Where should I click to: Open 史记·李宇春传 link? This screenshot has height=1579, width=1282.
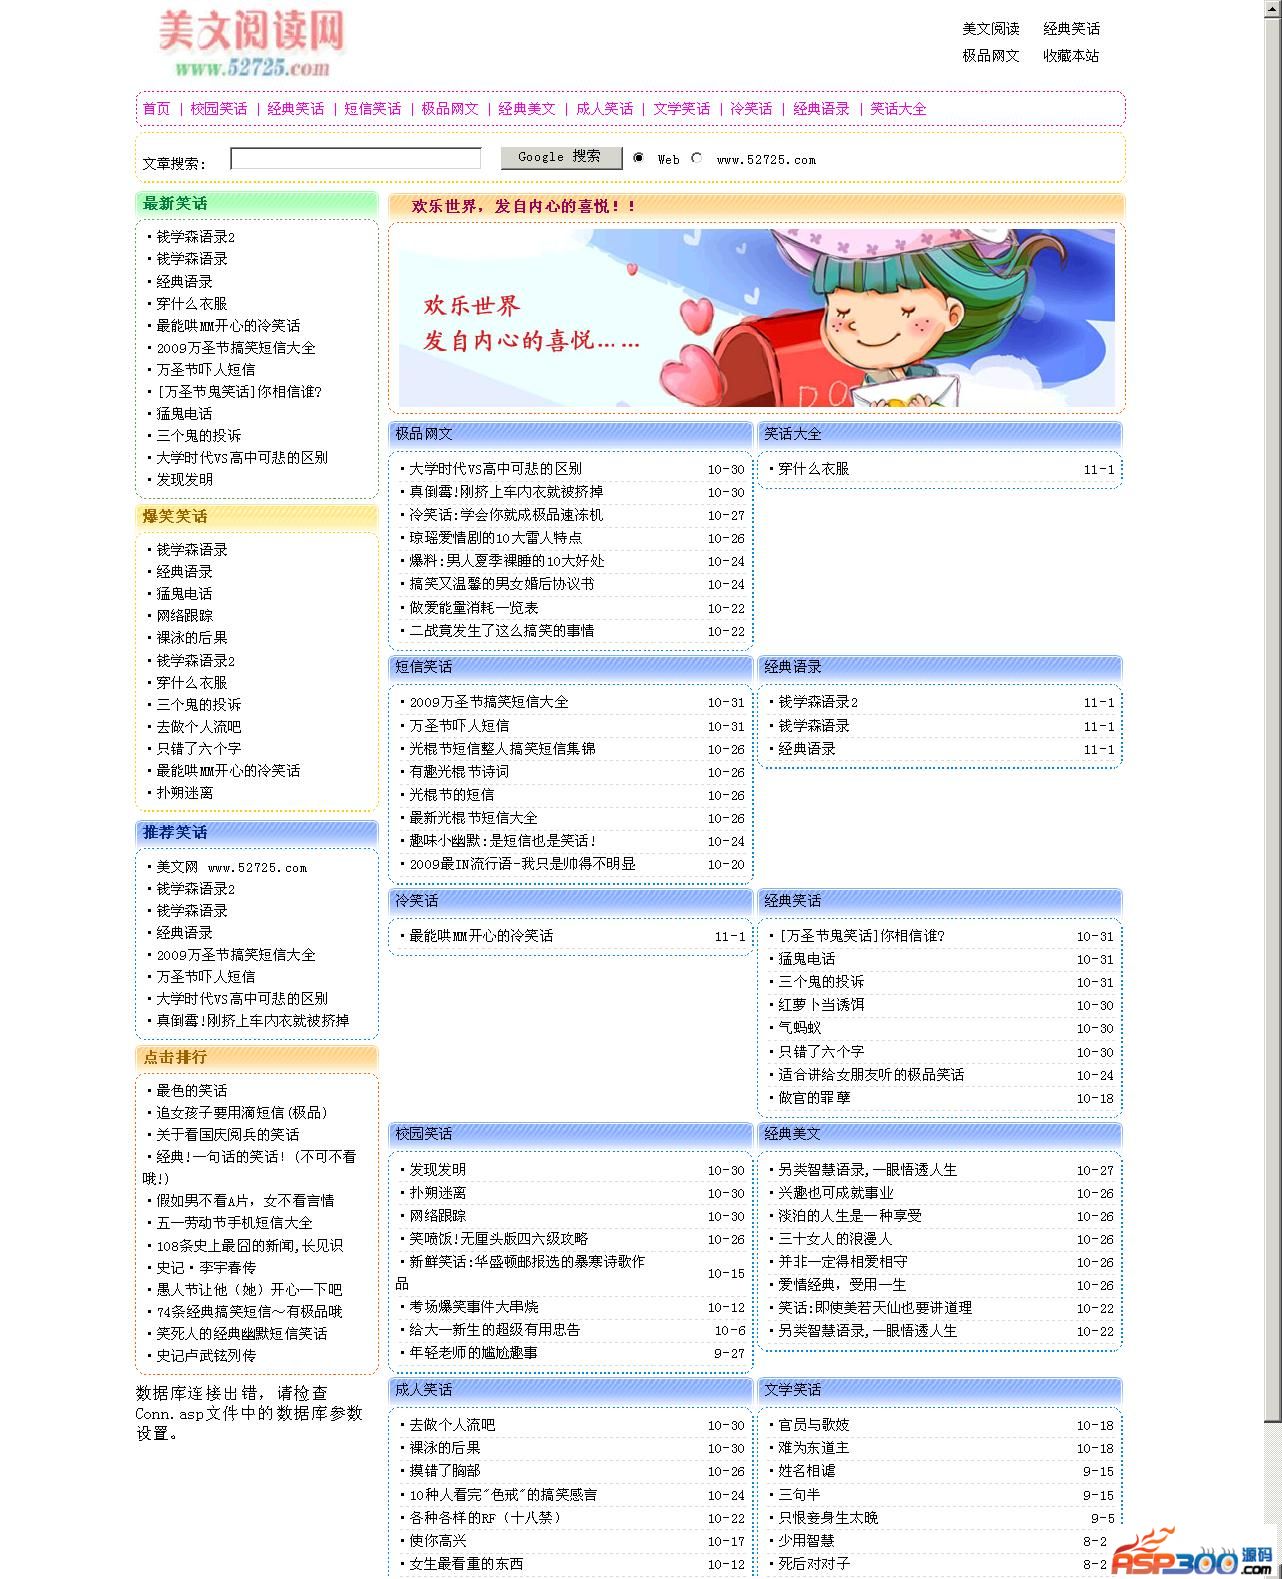tap(205, 1268)
